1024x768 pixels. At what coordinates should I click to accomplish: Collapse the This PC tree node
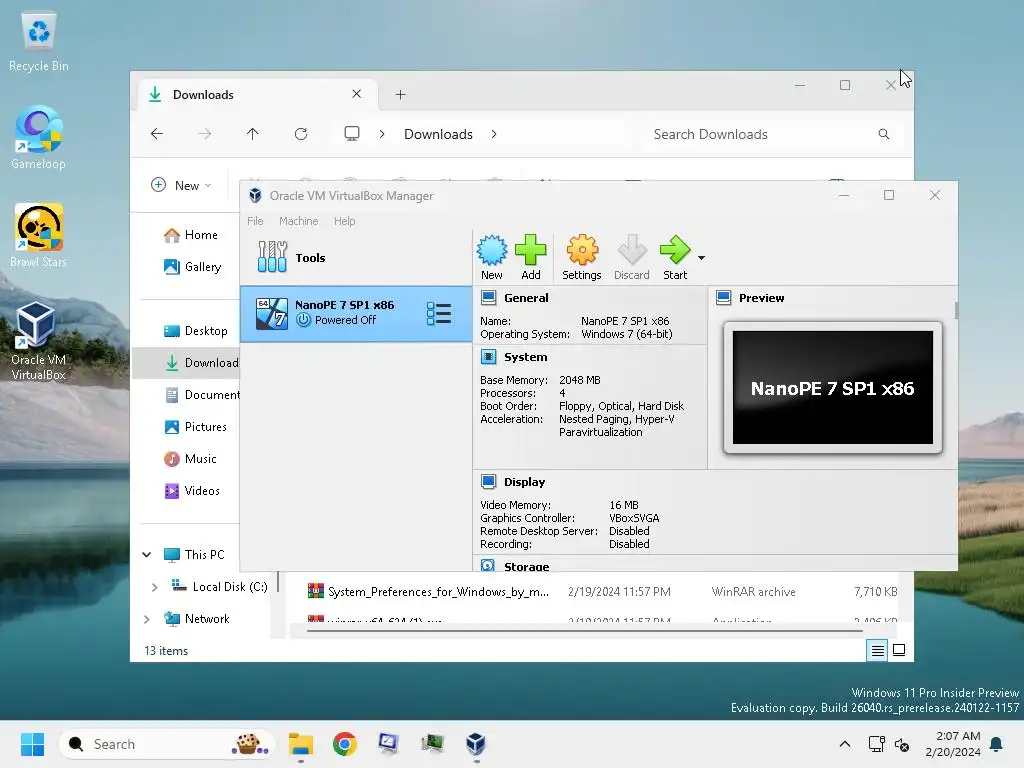(x=147, y=554)
